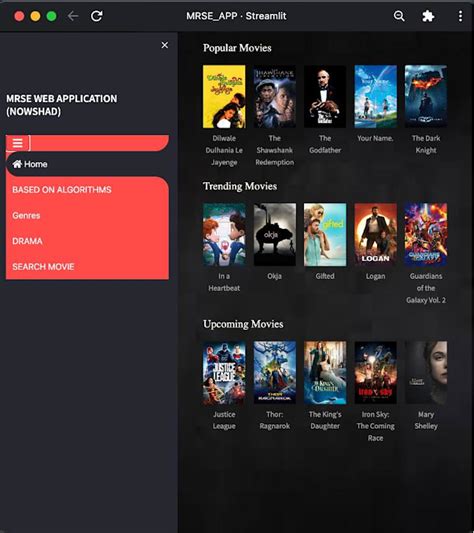This screenshot has width=474, height=533.
Task: Open the magnifier zoom icon in title bar
Action: coord(399,16)
